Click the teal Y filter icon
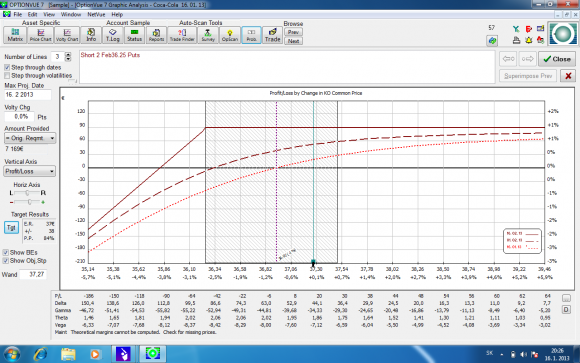Image resolution: width=580 pixels, height=363 pixels. click(x=516, y=29)
